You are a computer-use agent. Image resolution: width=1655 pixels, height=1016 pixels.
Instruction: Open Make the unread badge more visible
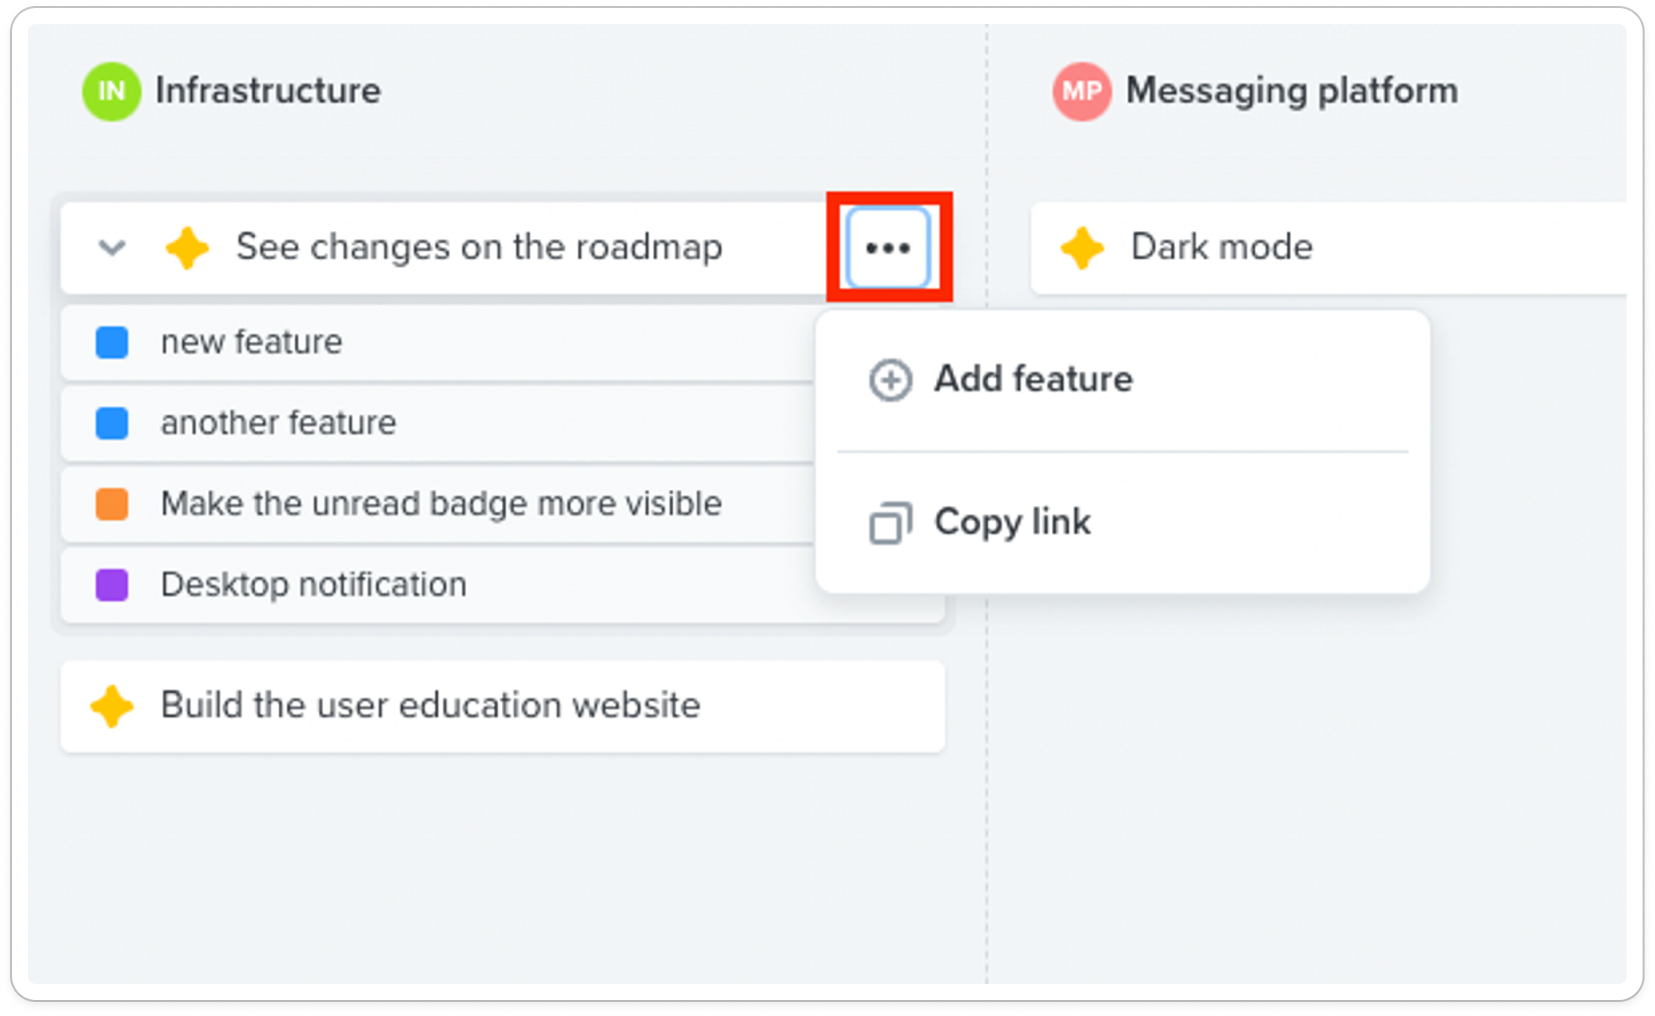tap(438, 504)
